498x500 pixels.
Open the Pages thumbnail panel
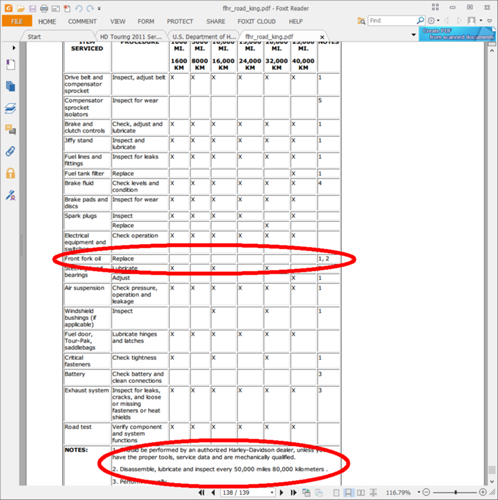[11, 86]
